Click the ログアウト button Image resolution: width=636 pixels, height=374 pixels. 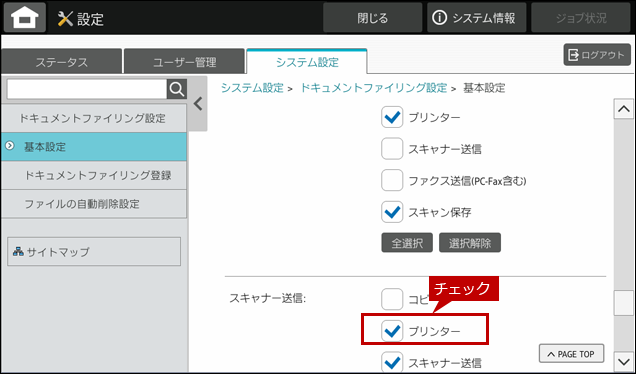597,55
